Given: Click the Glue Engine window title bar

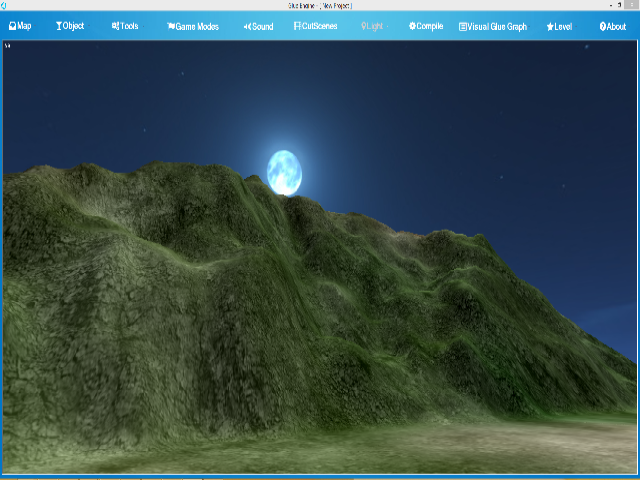Looking at the screenshot, I should click(320, 5).
